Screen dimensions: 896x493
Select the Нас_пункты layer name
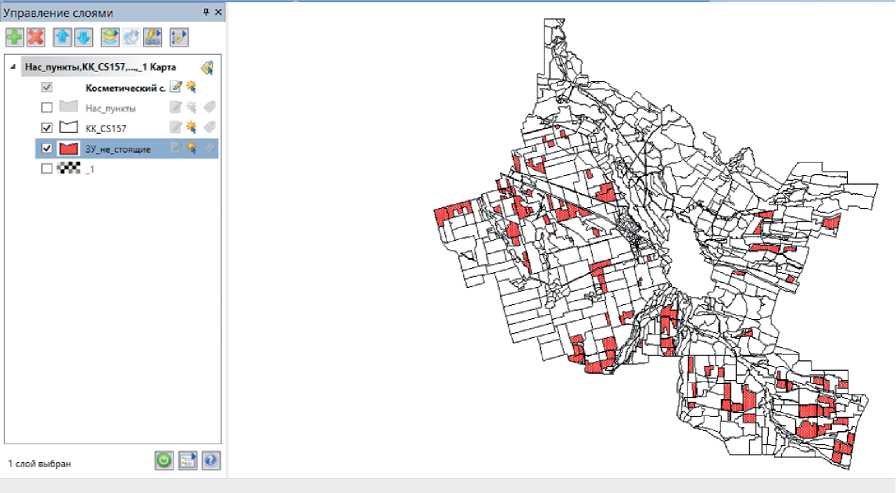tap(110, 108)
